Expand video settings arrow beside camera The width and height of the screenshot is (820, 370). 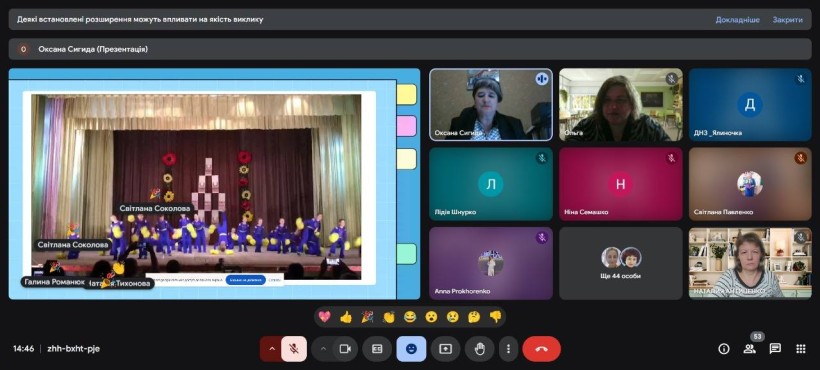[323, 349]
